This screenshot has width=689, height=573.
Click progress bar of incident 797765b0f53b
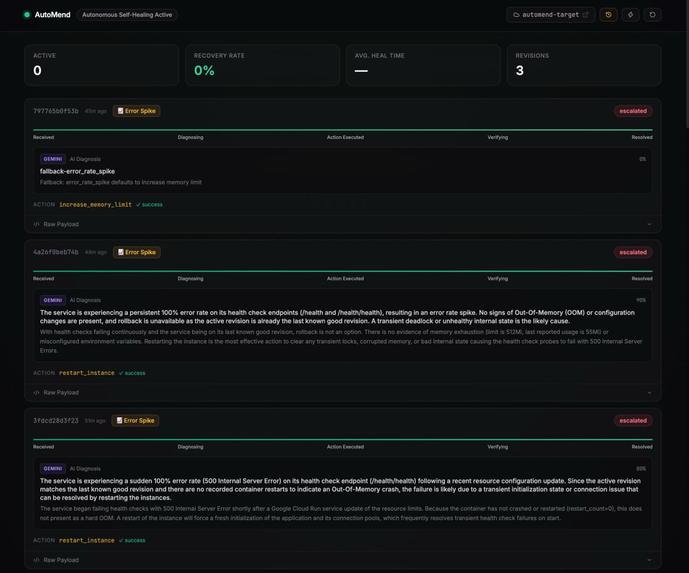[x=343, y=130]
